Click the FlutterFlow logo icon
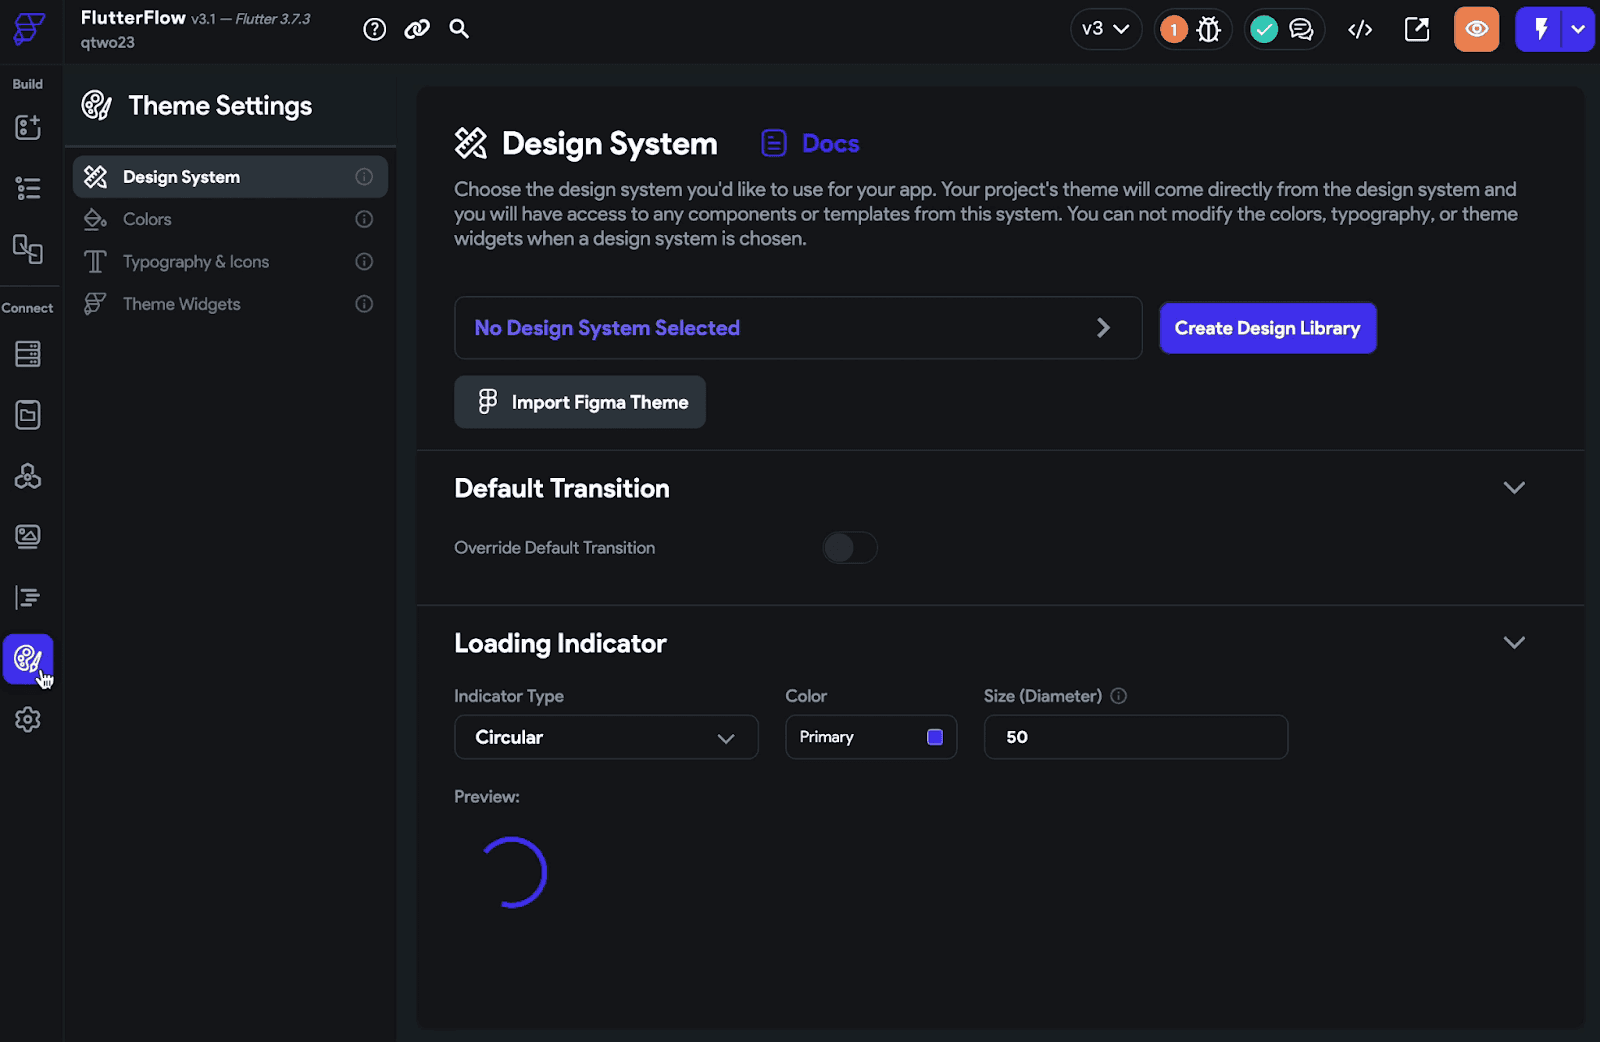The width and height of the screenshot is (1600, 1042). click(29, 29)
